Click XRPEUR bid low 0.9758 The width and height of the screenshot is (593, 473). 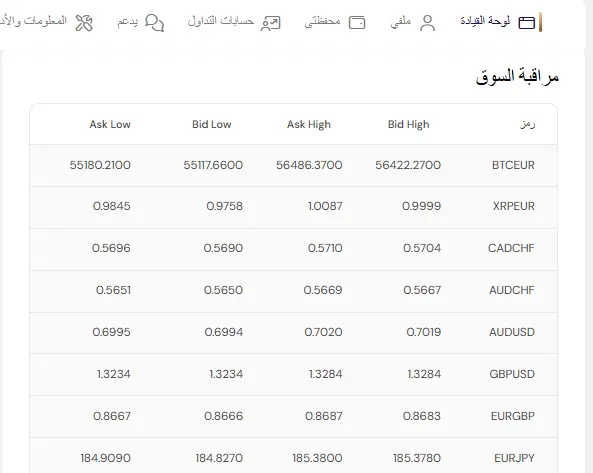click(x=224, y=206)
